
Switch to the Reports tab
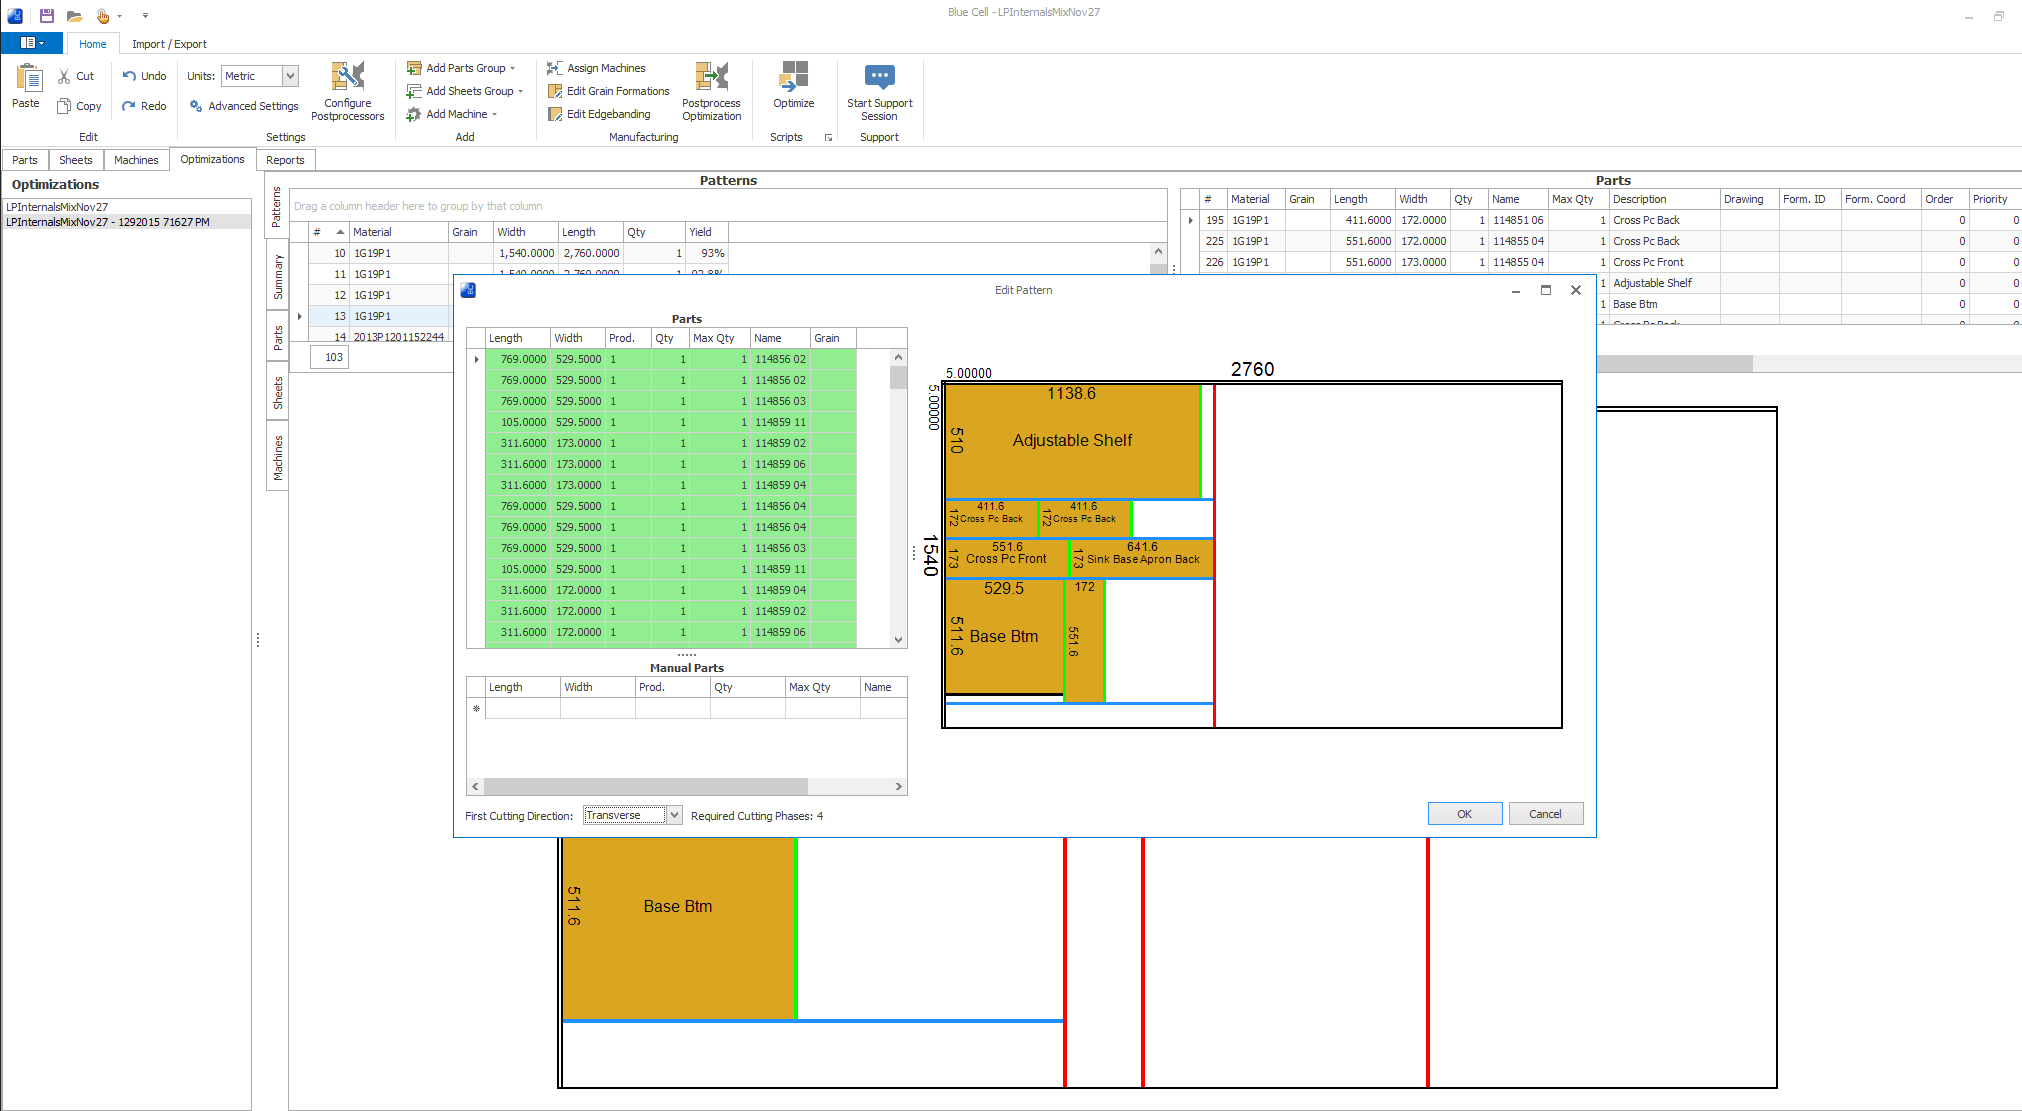pos(283,159)
